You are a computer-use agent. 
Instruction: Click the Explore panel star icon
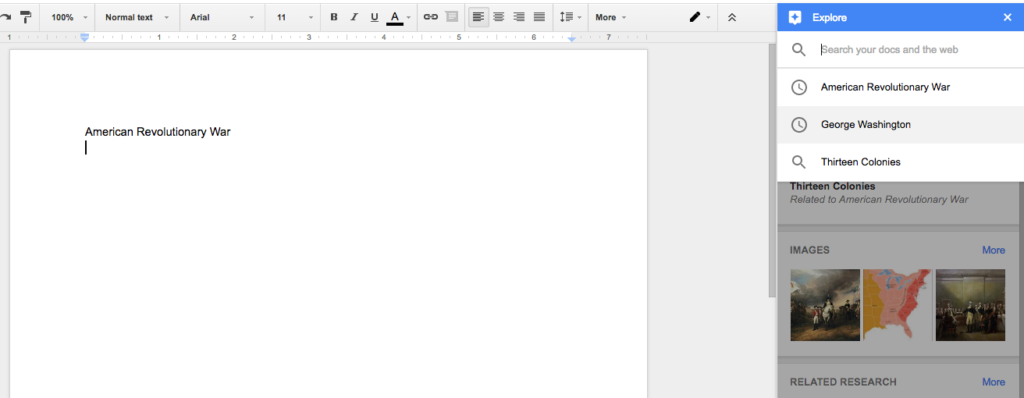(x=795, y=18)
